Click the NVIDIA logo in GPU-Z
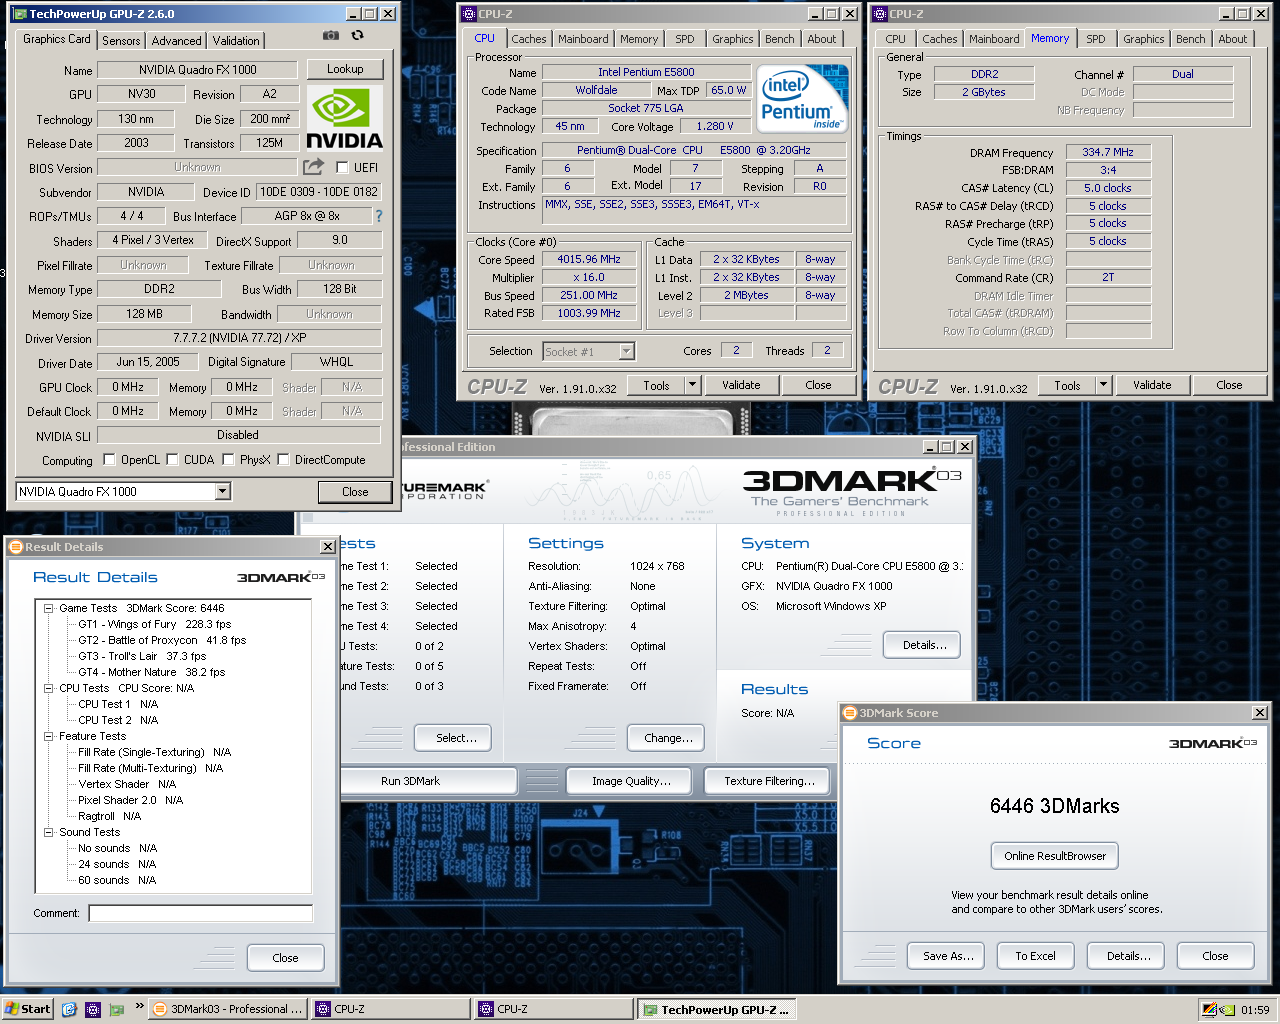Image resolution: width=1280 pixels, height=1024 pixels. click(x=344, y=118)
